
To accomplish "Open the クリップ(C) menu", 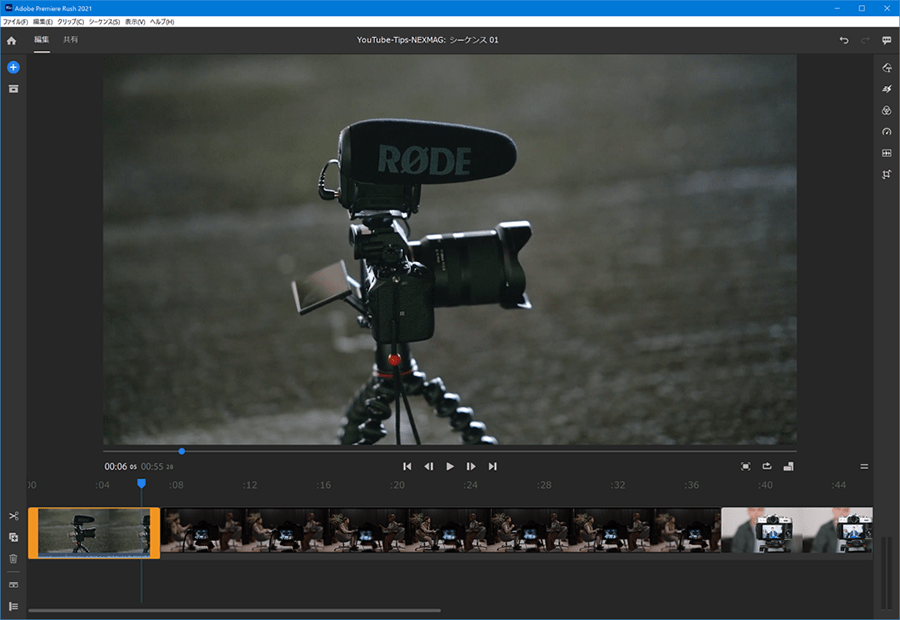I will pyautogui.click(x=71, y=22).
